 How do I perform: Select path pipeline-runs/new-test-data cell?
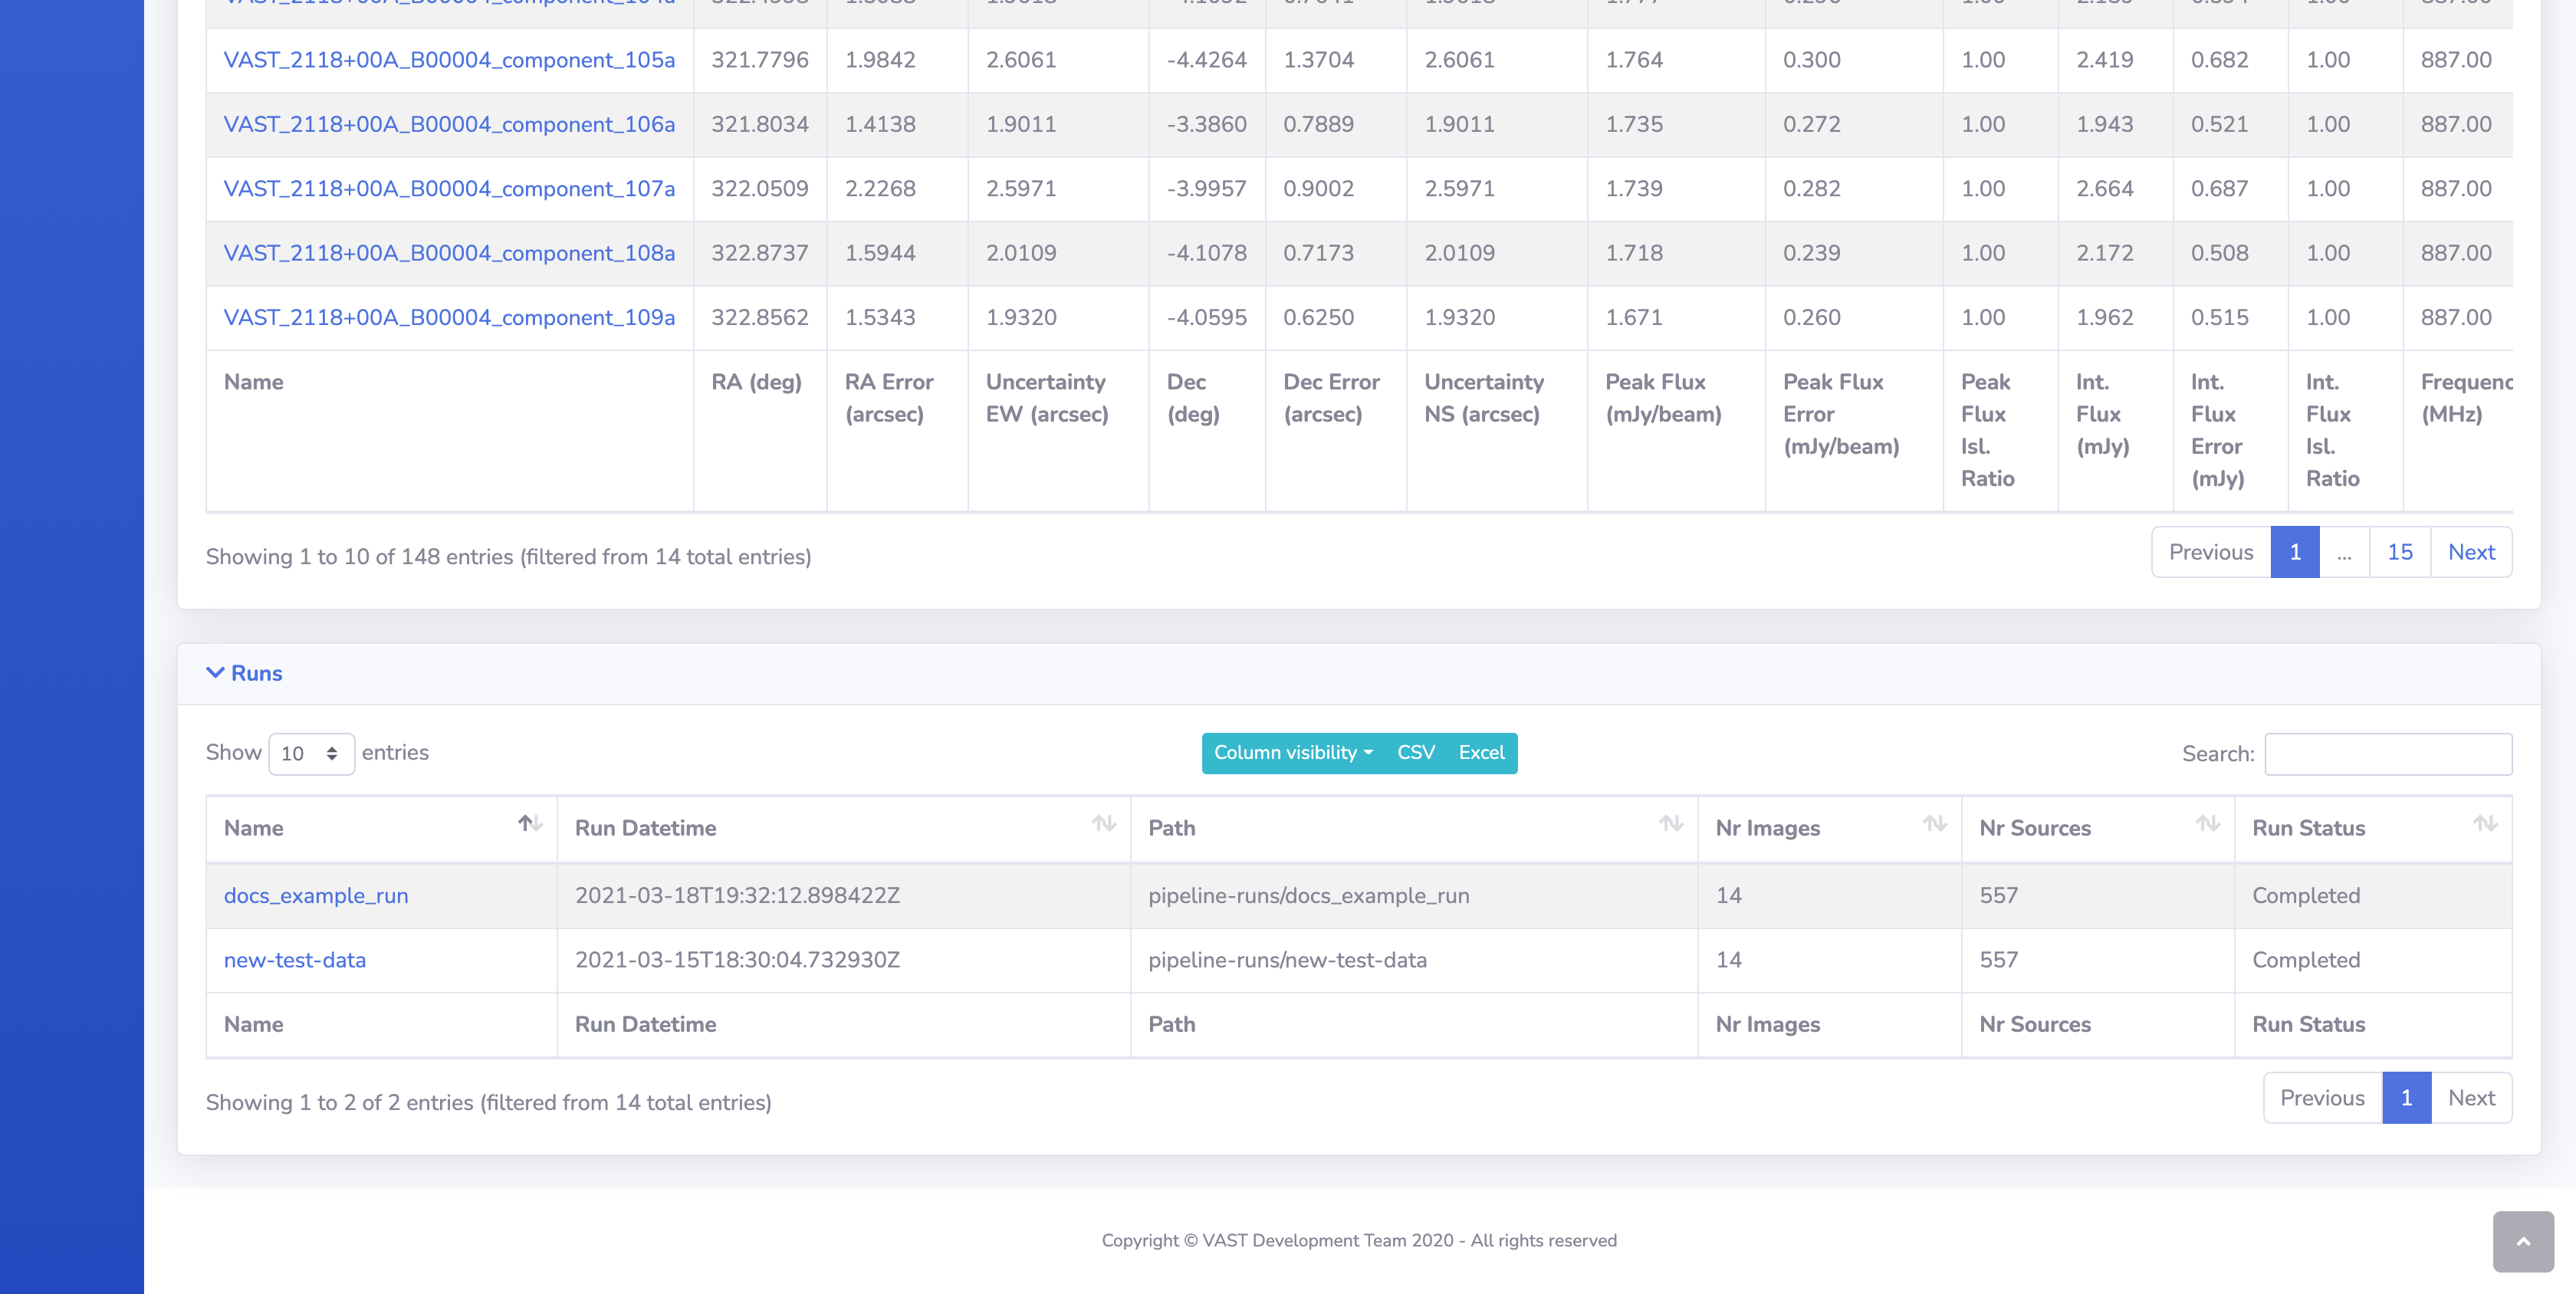click(1413, 960)
